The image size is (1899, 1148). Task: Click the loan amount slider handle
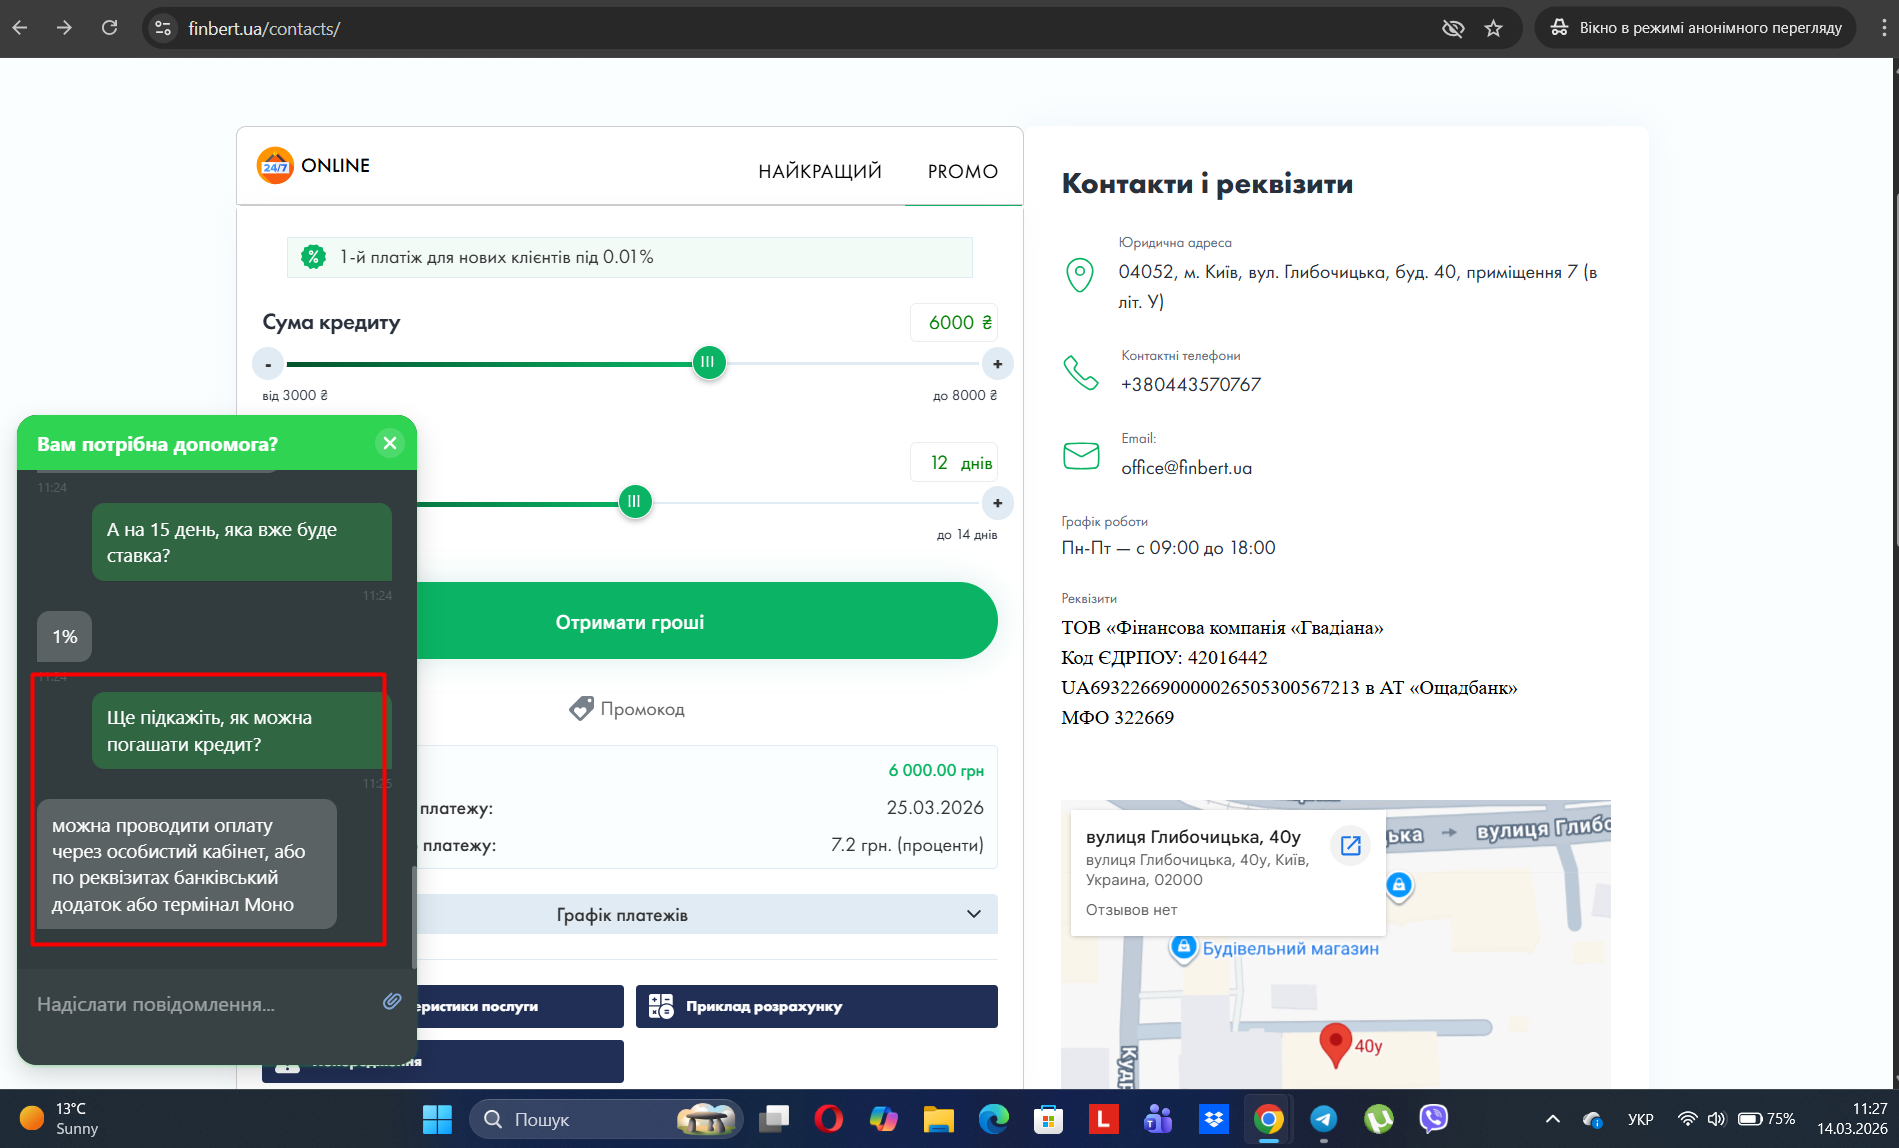pyautogui.click(x=708, y=362)
